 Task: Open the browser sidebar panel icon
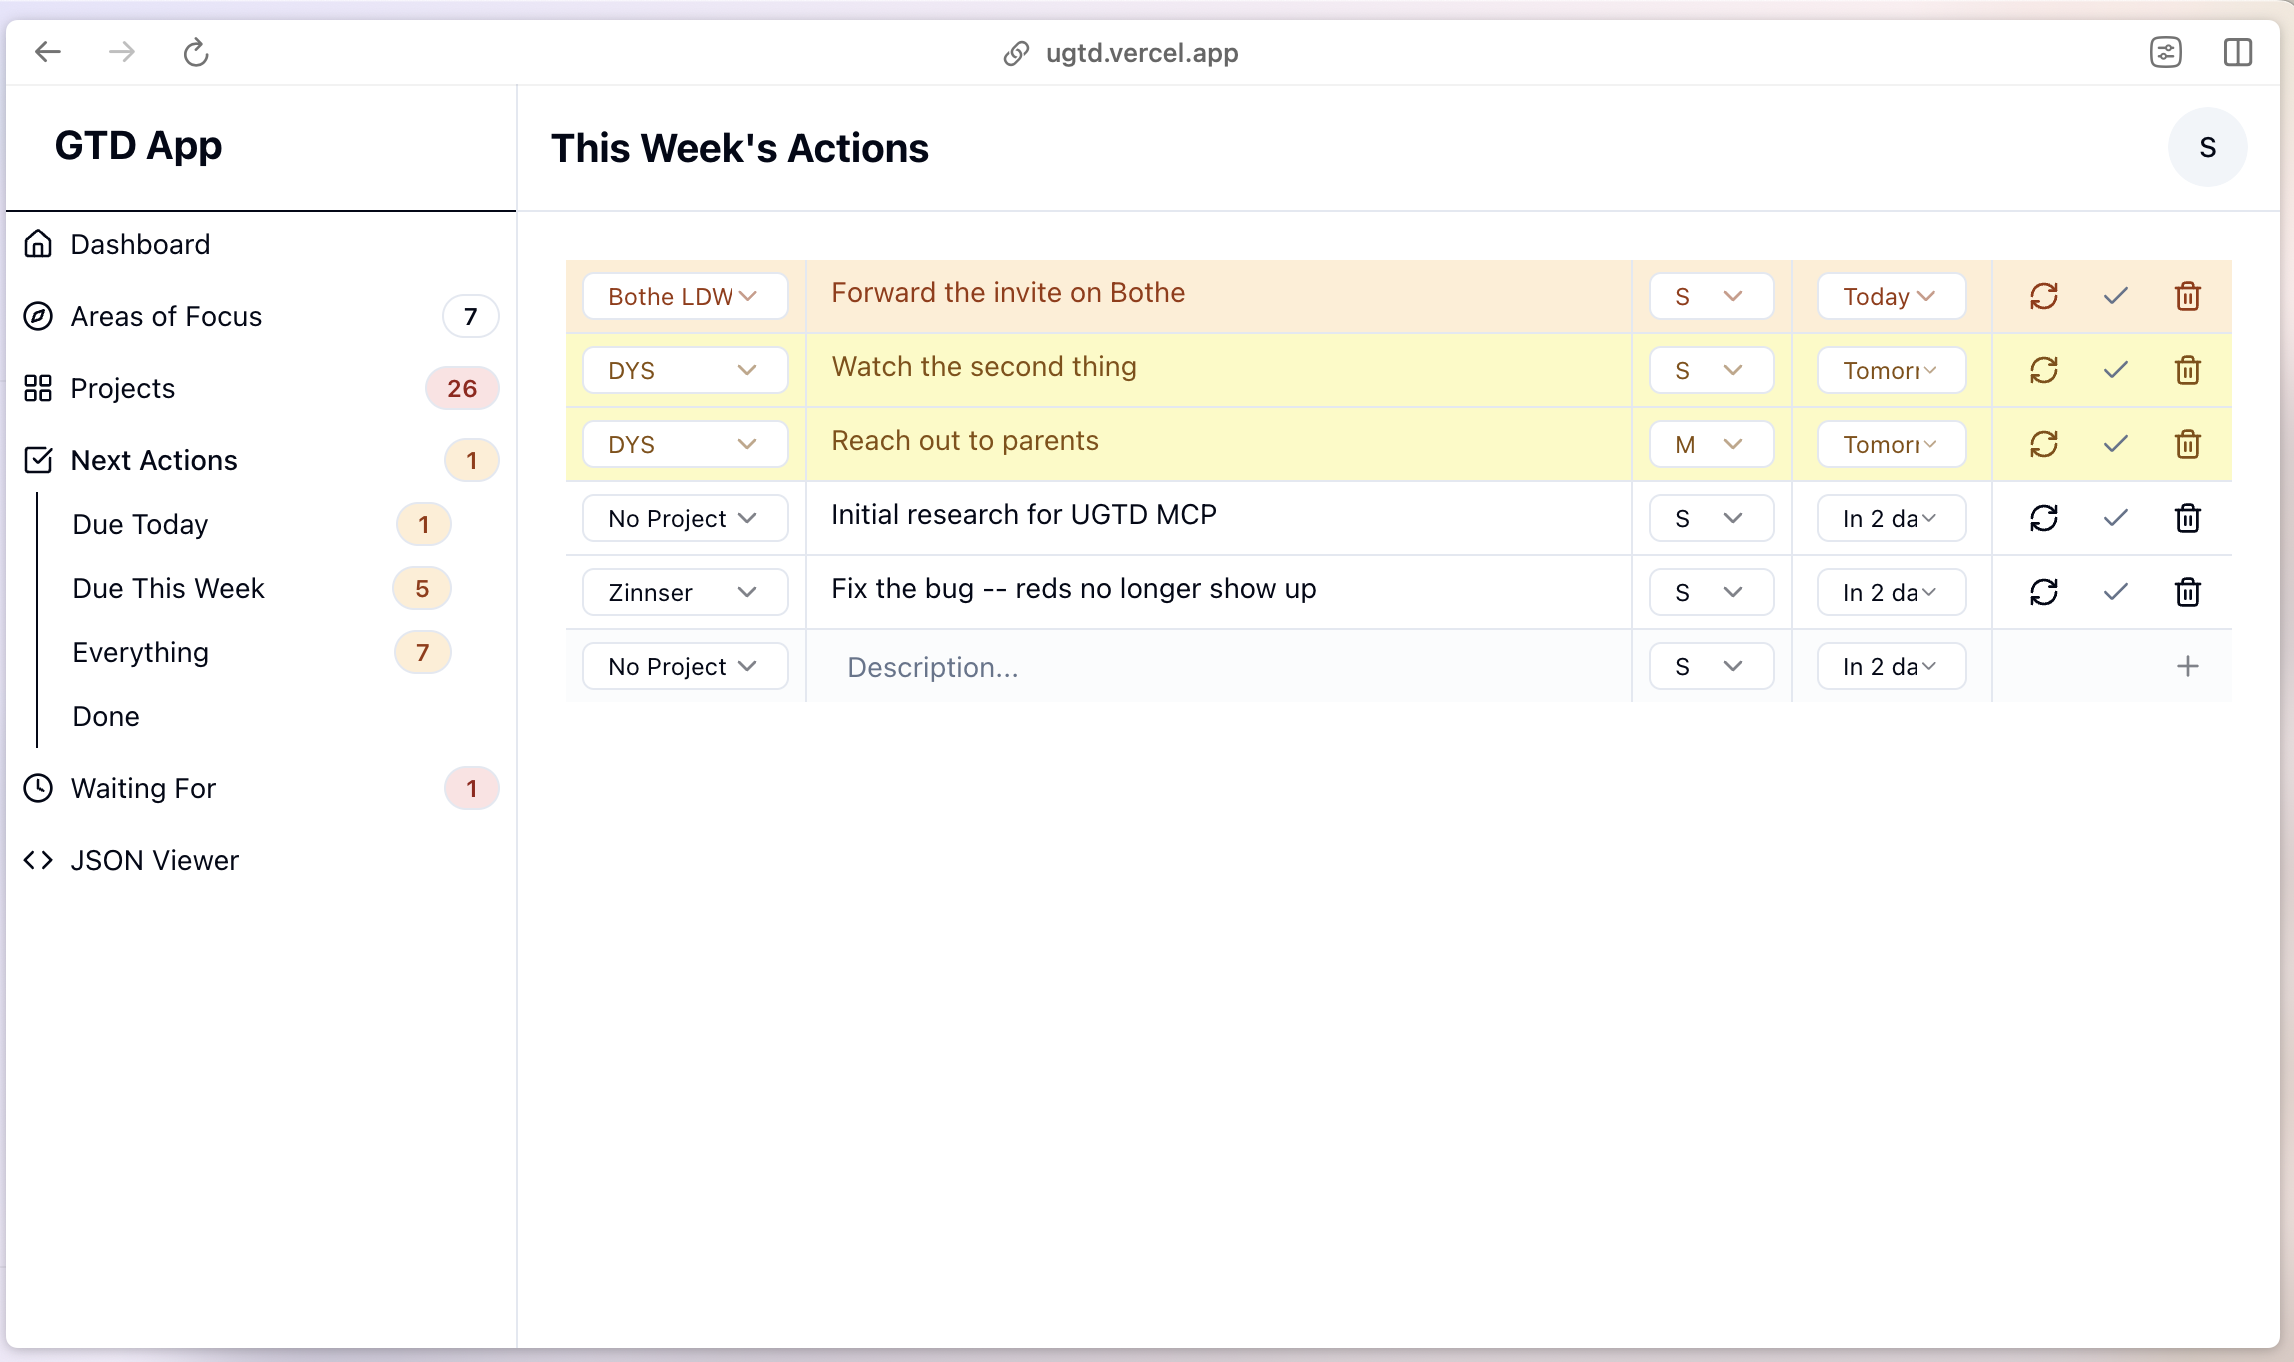[2237, 52]
